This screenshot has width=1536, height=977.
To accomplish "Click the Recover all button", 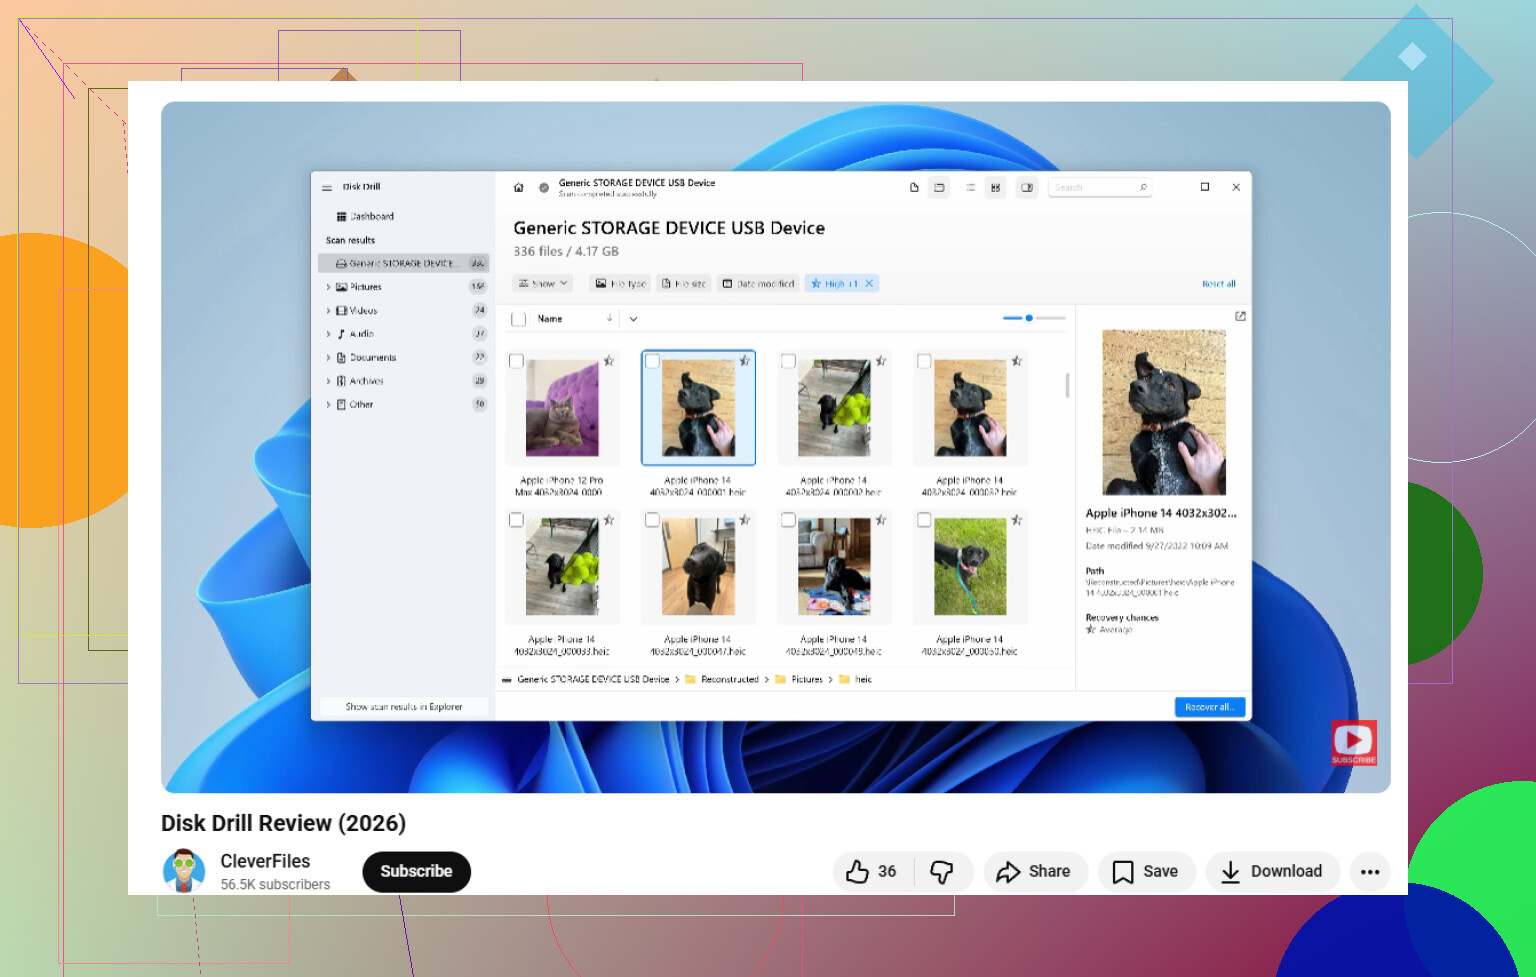I will point(1210,707).
